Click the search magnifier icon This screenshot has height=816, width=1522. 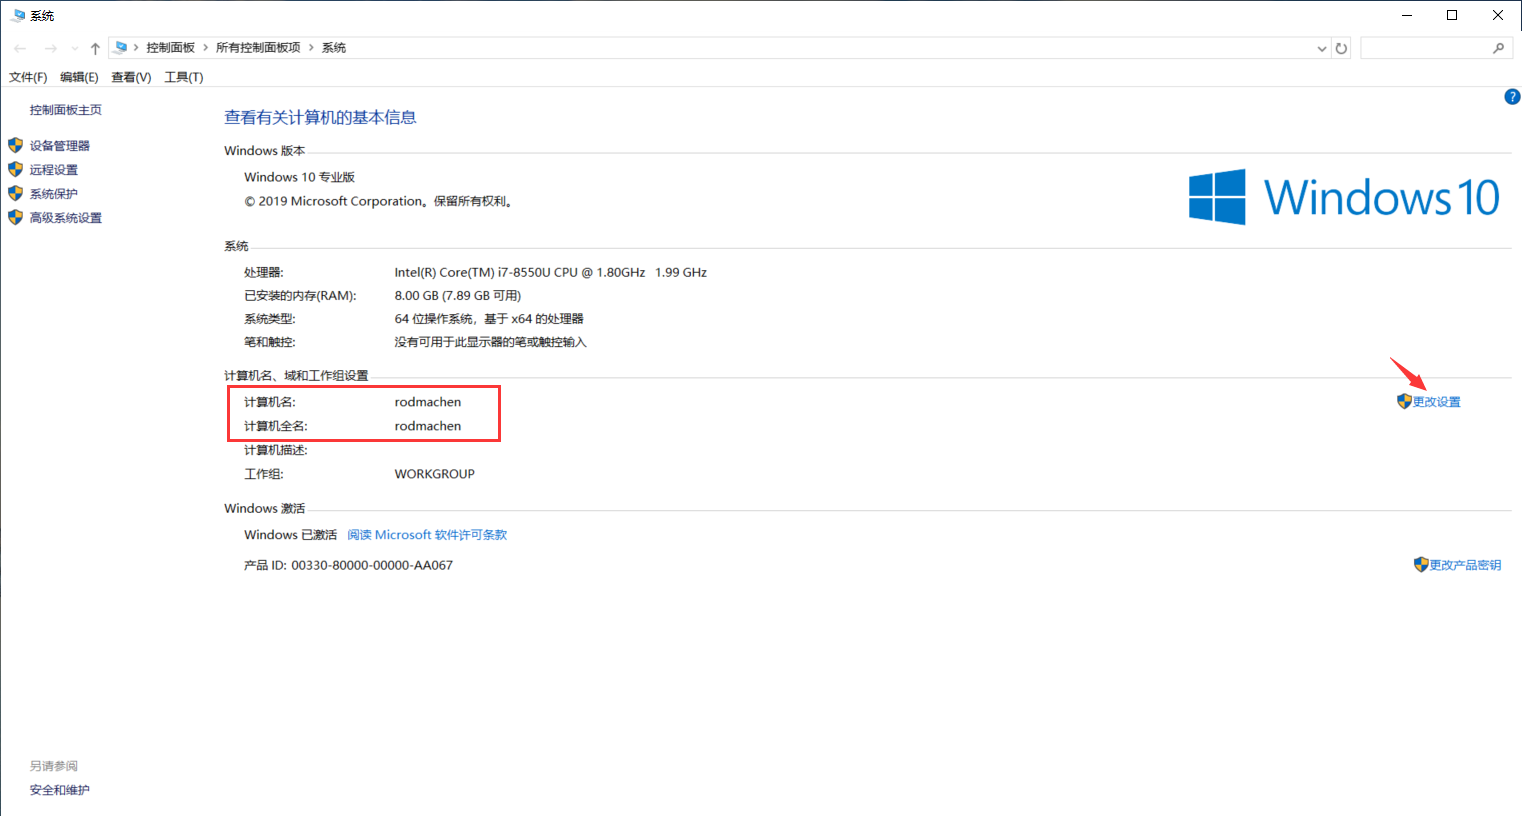point(1498,48)
